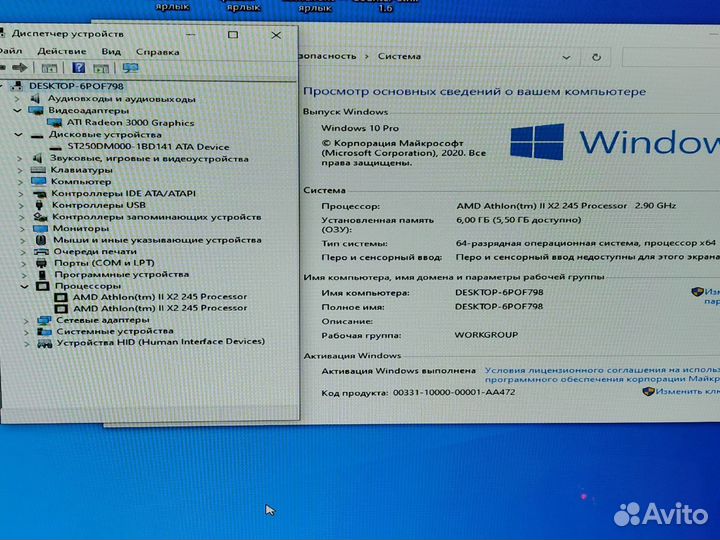Click the show/hide console tree toolbar icon
Viewport: 720px width, 540px height.
pyautogui.click(x=49, y=68)
